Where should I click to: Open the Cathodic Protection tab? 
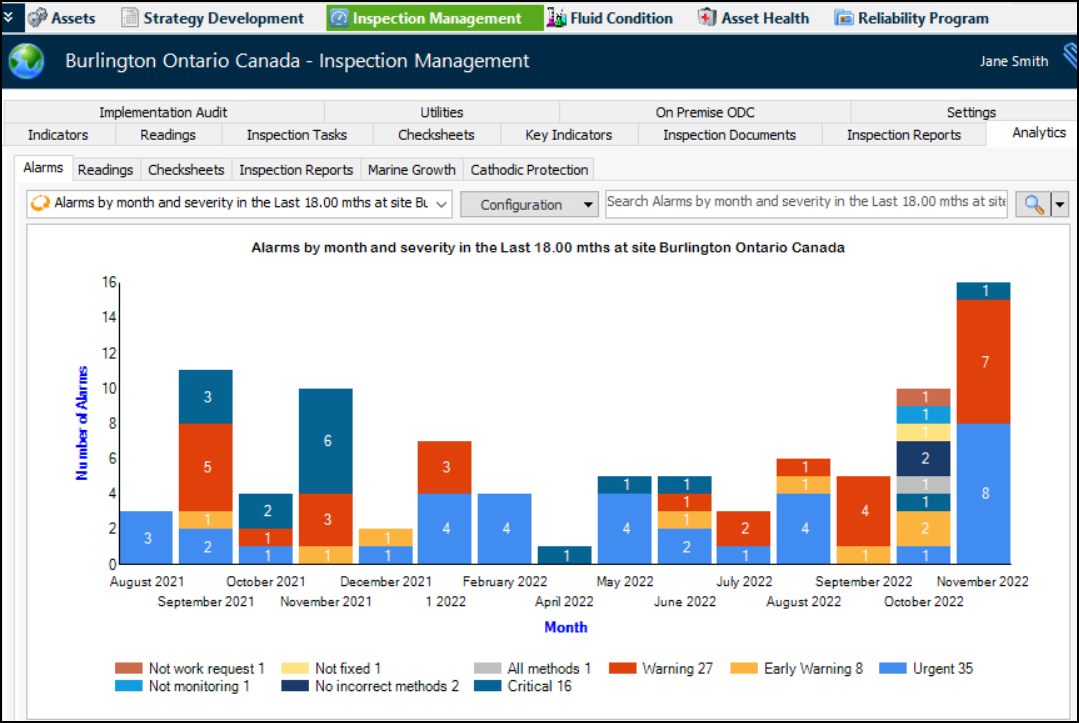(529, 170)
